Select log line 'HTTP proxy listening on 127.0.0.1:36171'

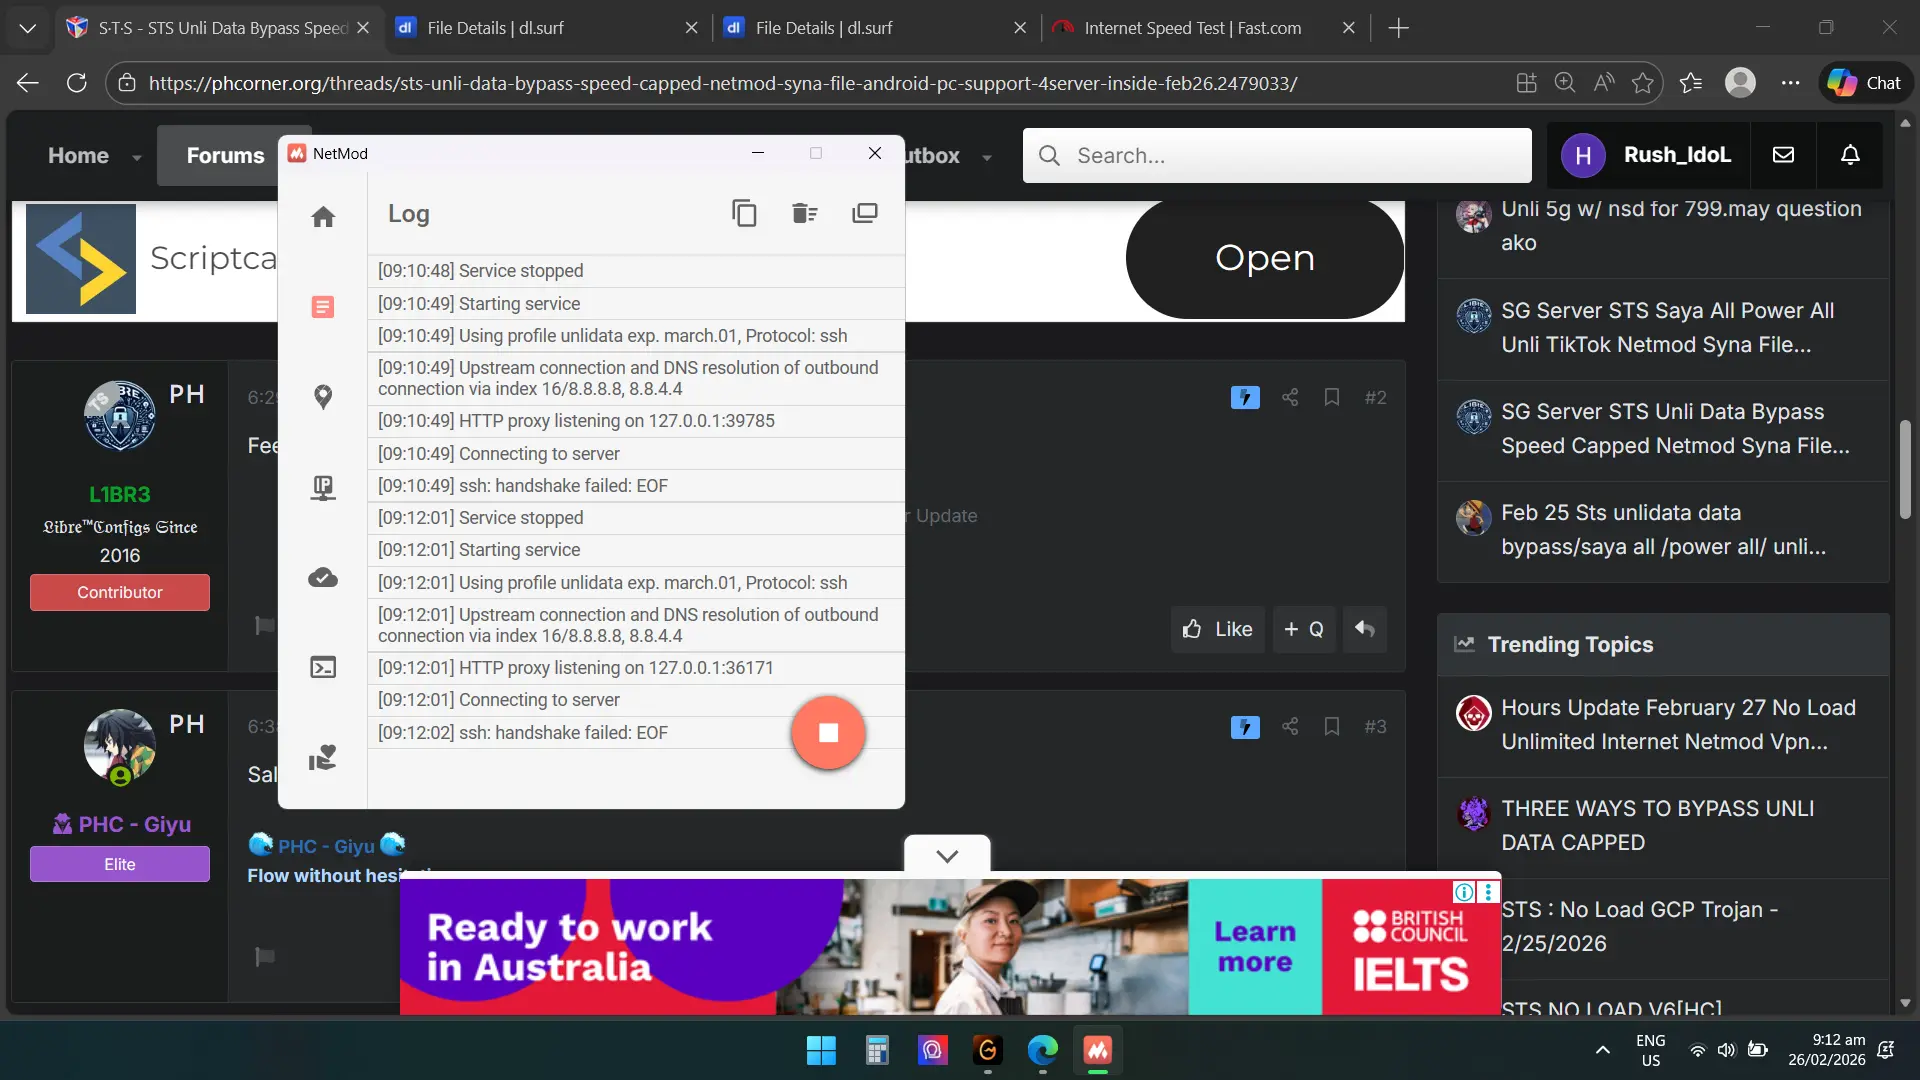pyautogui.click(x=636, y=668)
